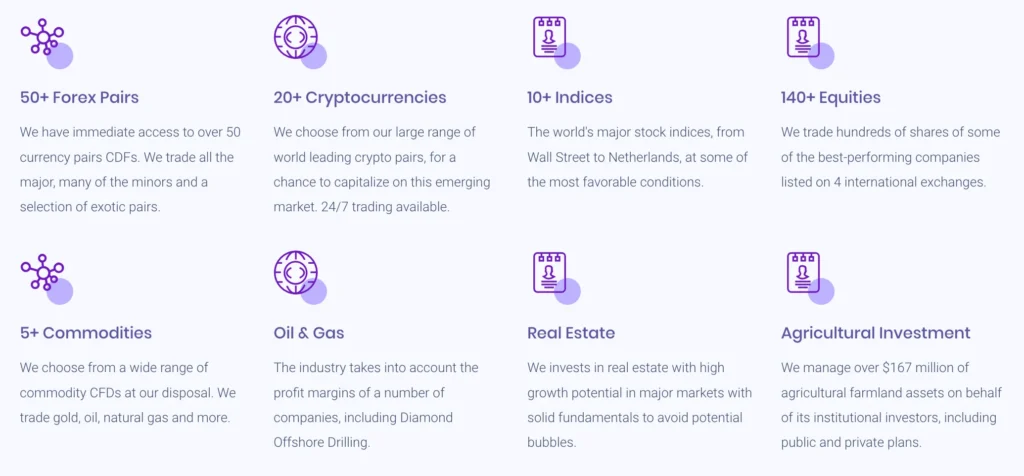The height and width of the screenshot is (476, 1024).
Task: Click the globe icon above Oil & Gas
Action: pos(296,274)
